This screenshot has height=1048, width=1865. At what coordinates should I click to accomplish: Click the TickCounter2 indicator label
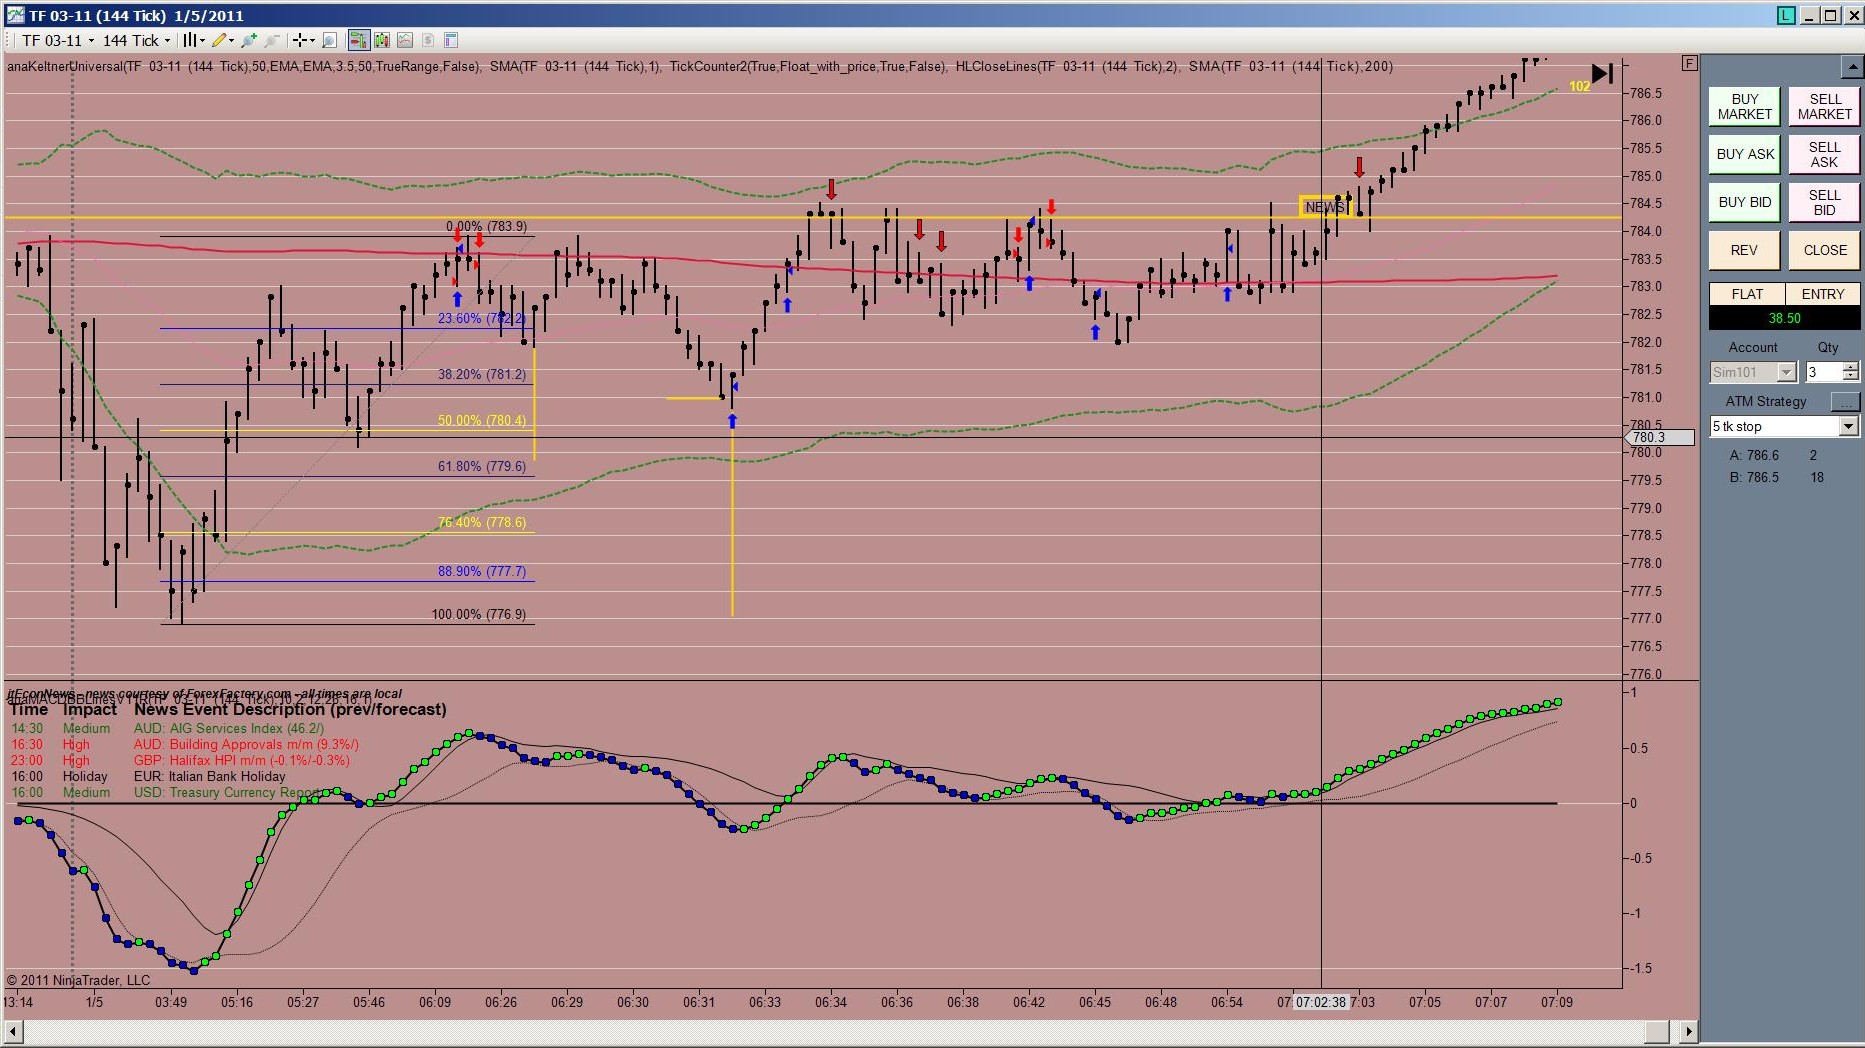click(807, 66)
